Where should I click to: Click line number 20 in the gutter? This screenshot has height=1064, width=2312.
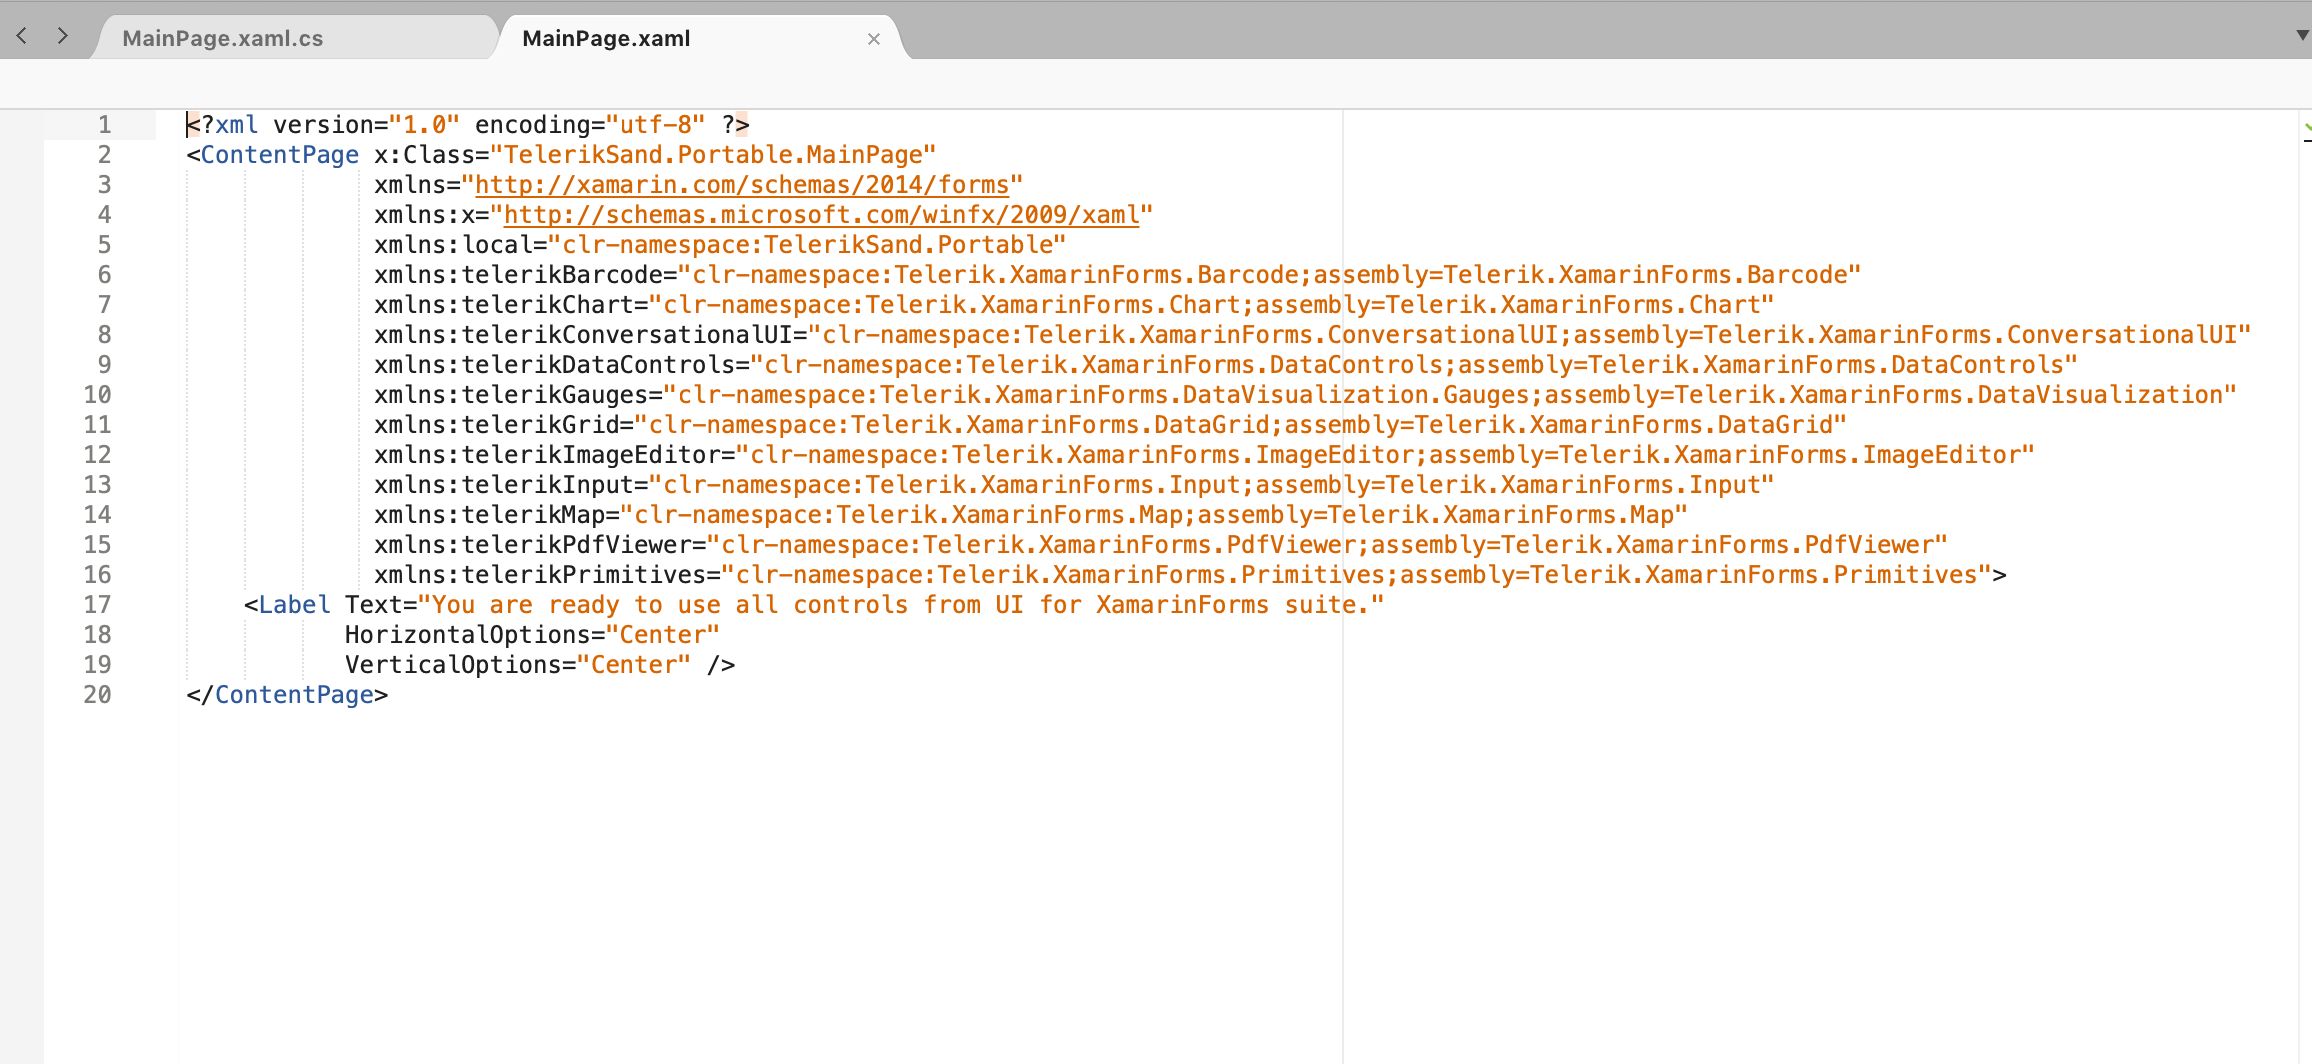97,695
